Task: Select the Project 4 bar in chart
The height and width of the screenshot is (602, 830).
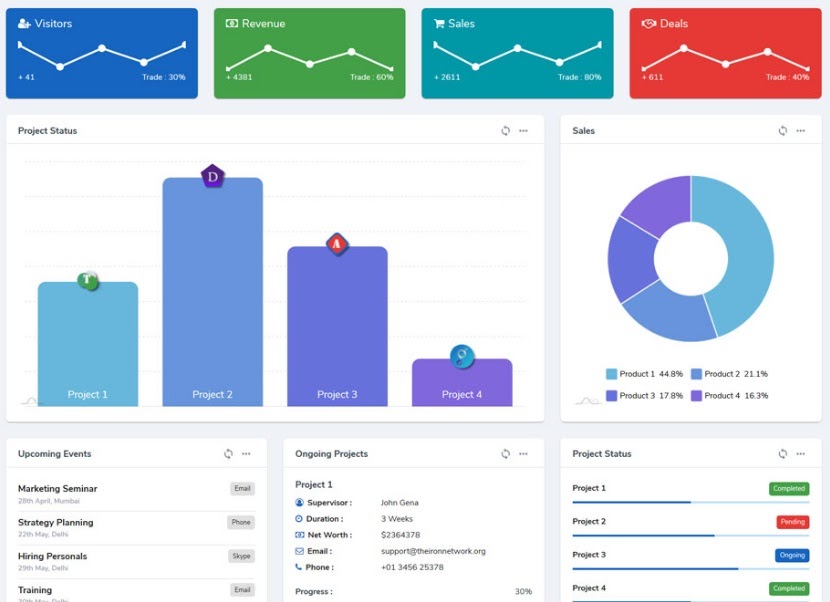Action: click(462, 384)
